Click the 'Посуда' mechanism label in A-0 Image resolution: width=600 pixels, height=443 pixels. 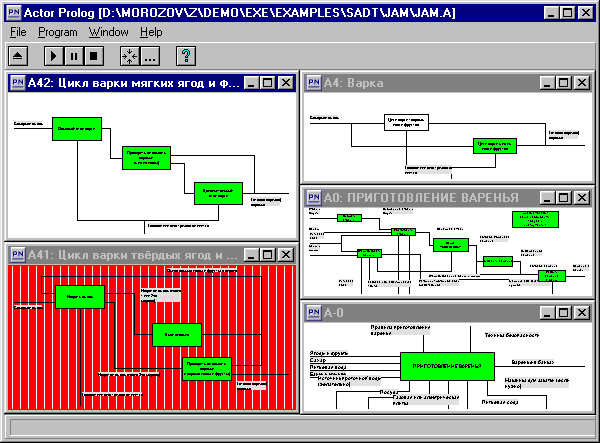(389, 392)
